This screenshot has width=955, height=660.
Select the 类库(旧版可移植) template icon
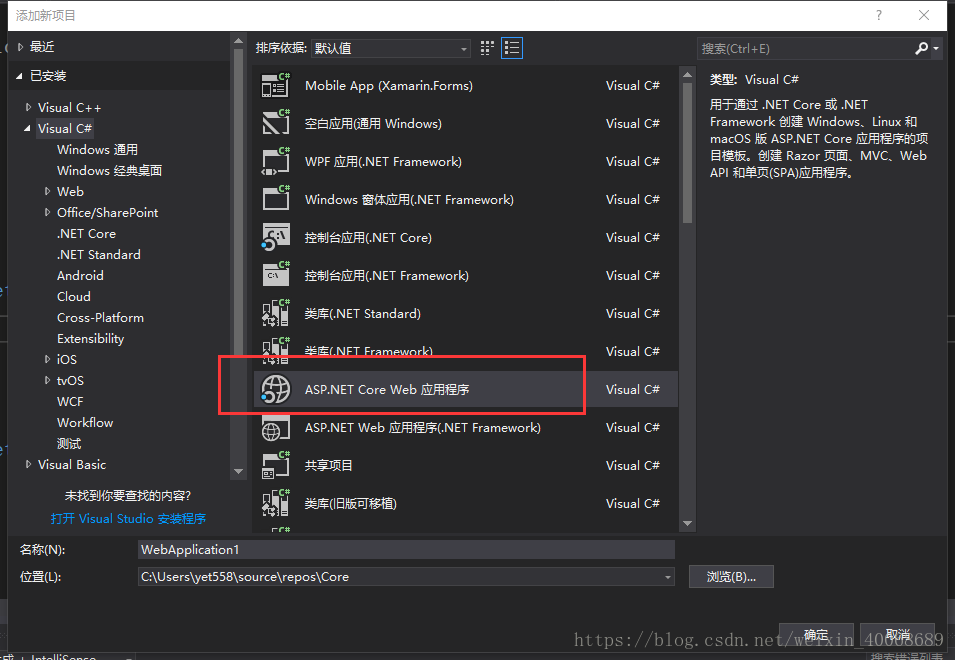pos(275,503)
